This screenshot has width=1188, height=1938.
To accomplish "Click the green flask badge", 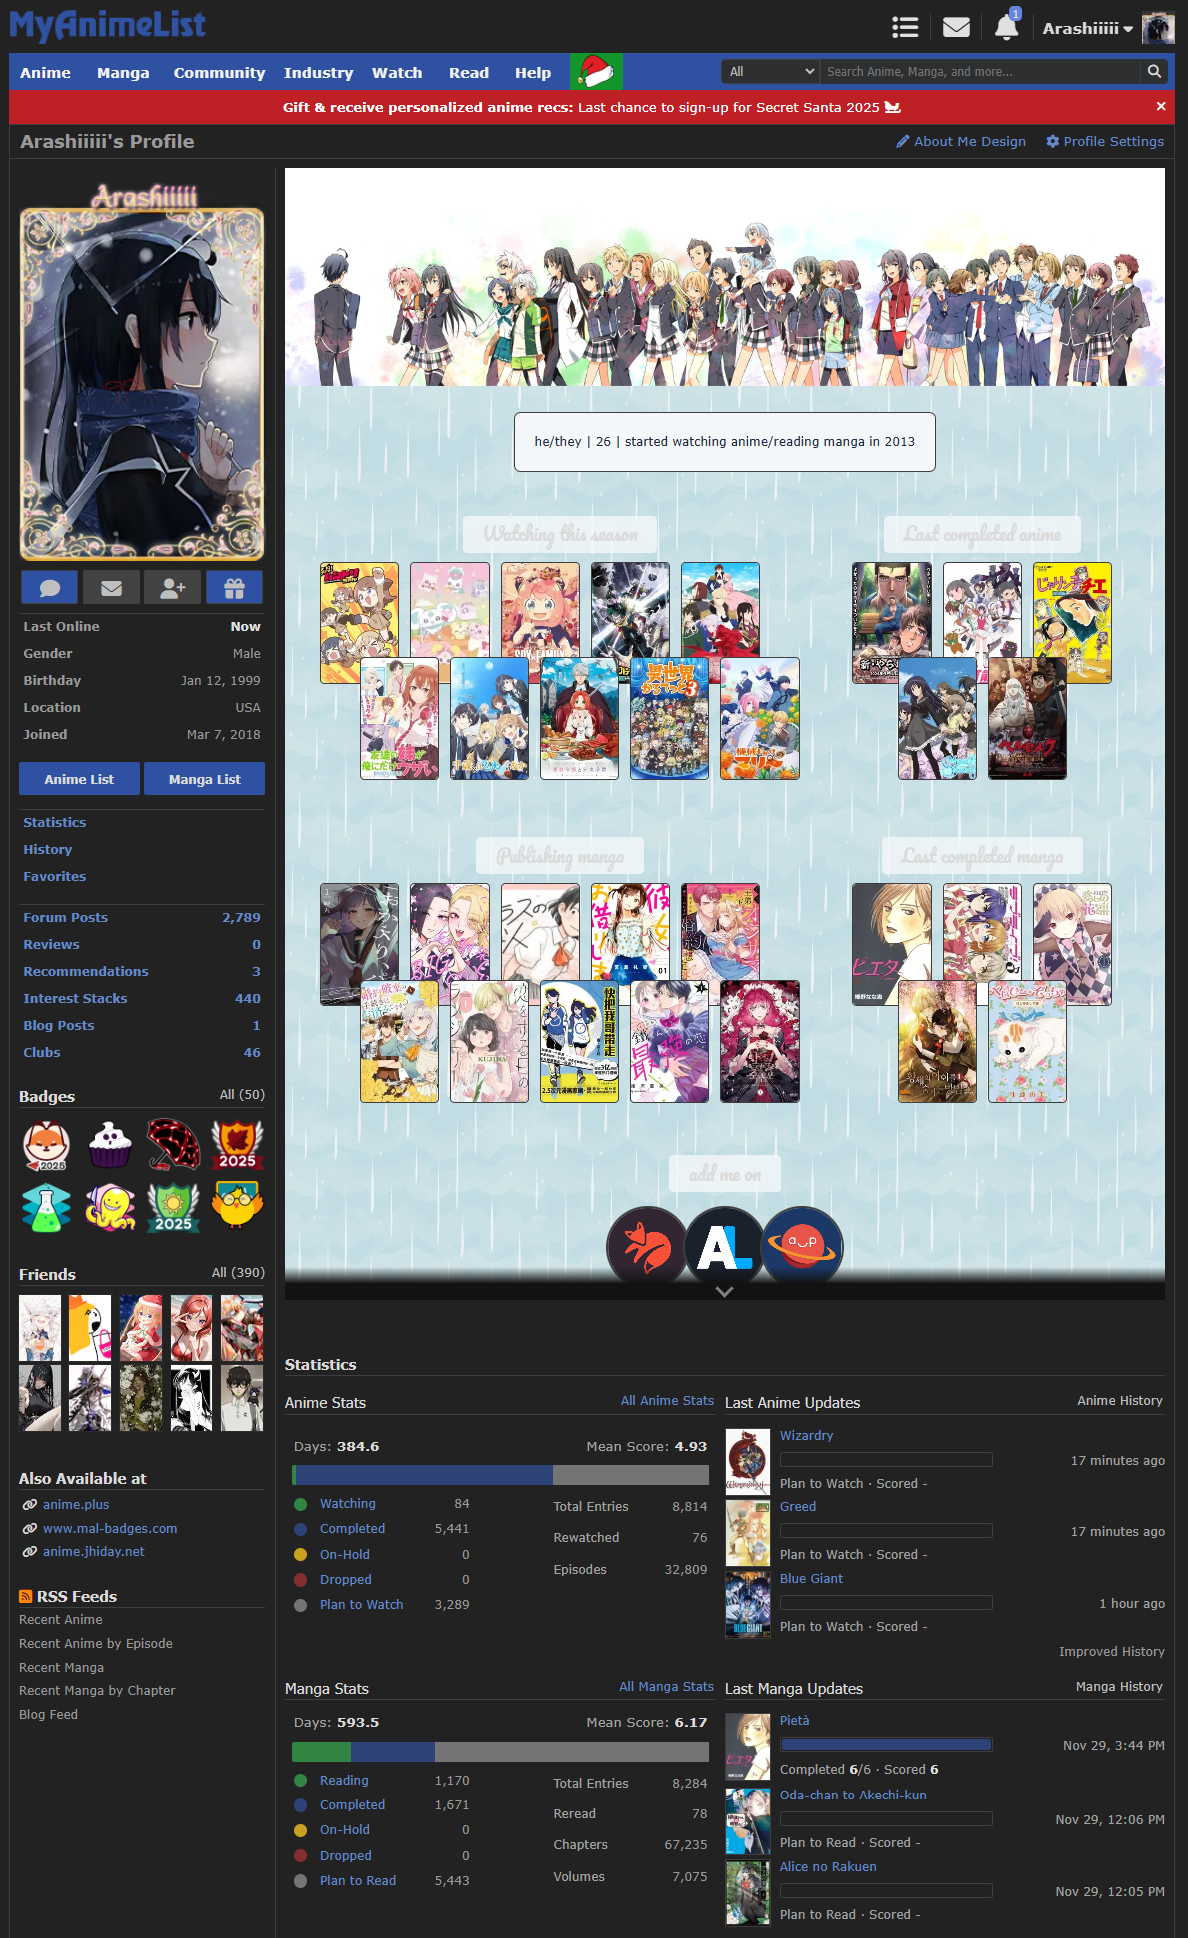I will tap(46, 1207).
